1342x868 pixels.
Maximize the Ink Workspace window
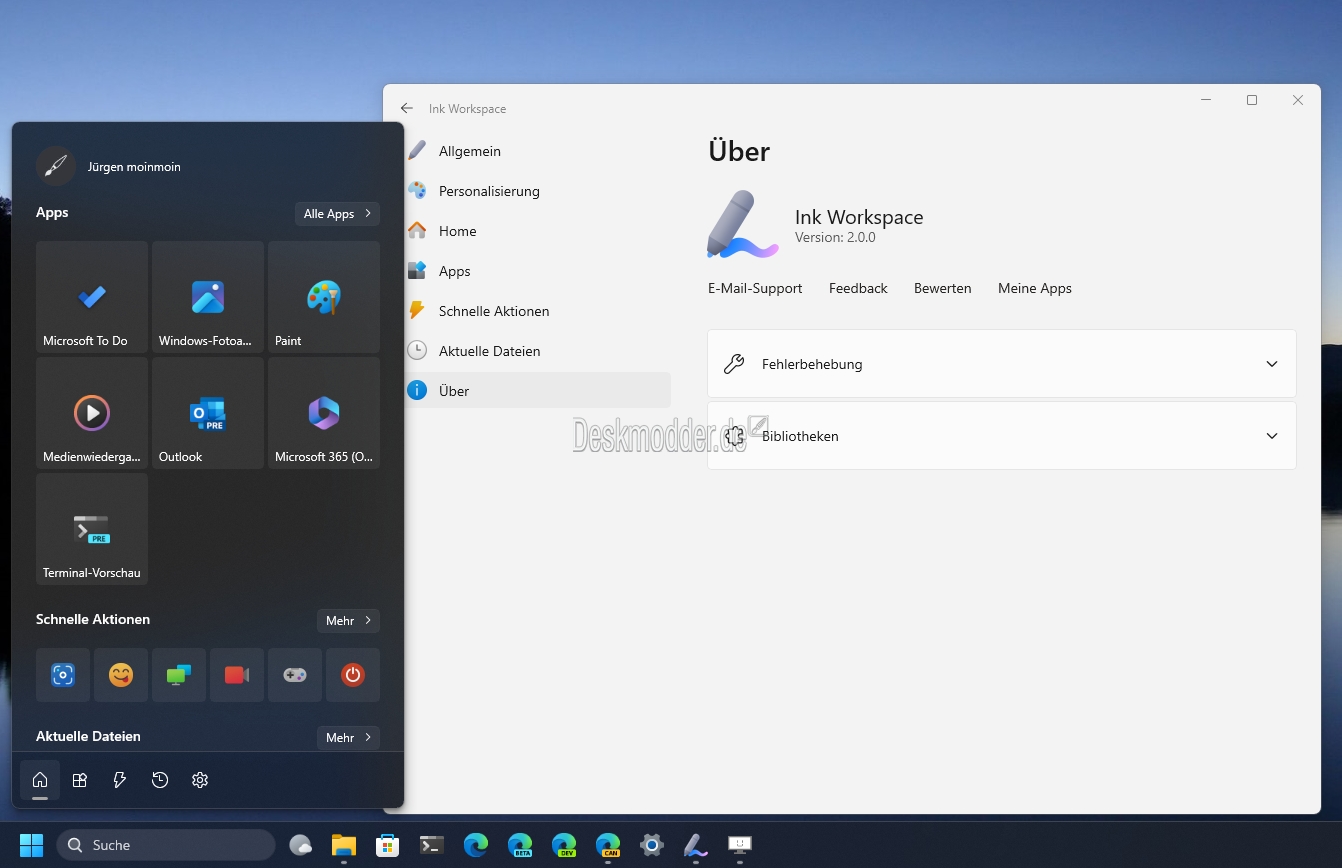(1252, 100)
